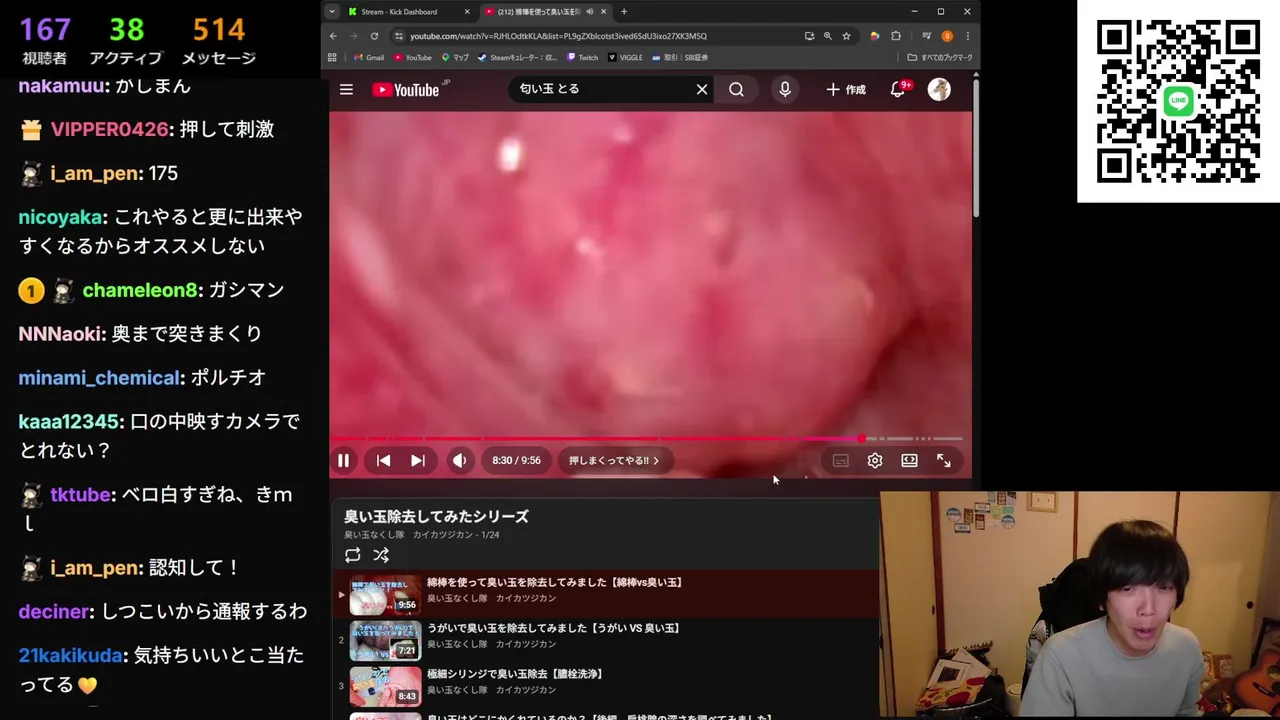Toggle playlist loop
Screen dimensions: 1280x720
pos(352,555)
